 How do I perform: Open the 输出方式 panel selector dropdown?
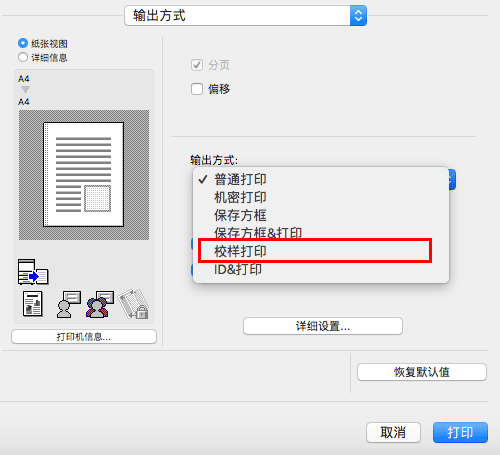(246, 15)
